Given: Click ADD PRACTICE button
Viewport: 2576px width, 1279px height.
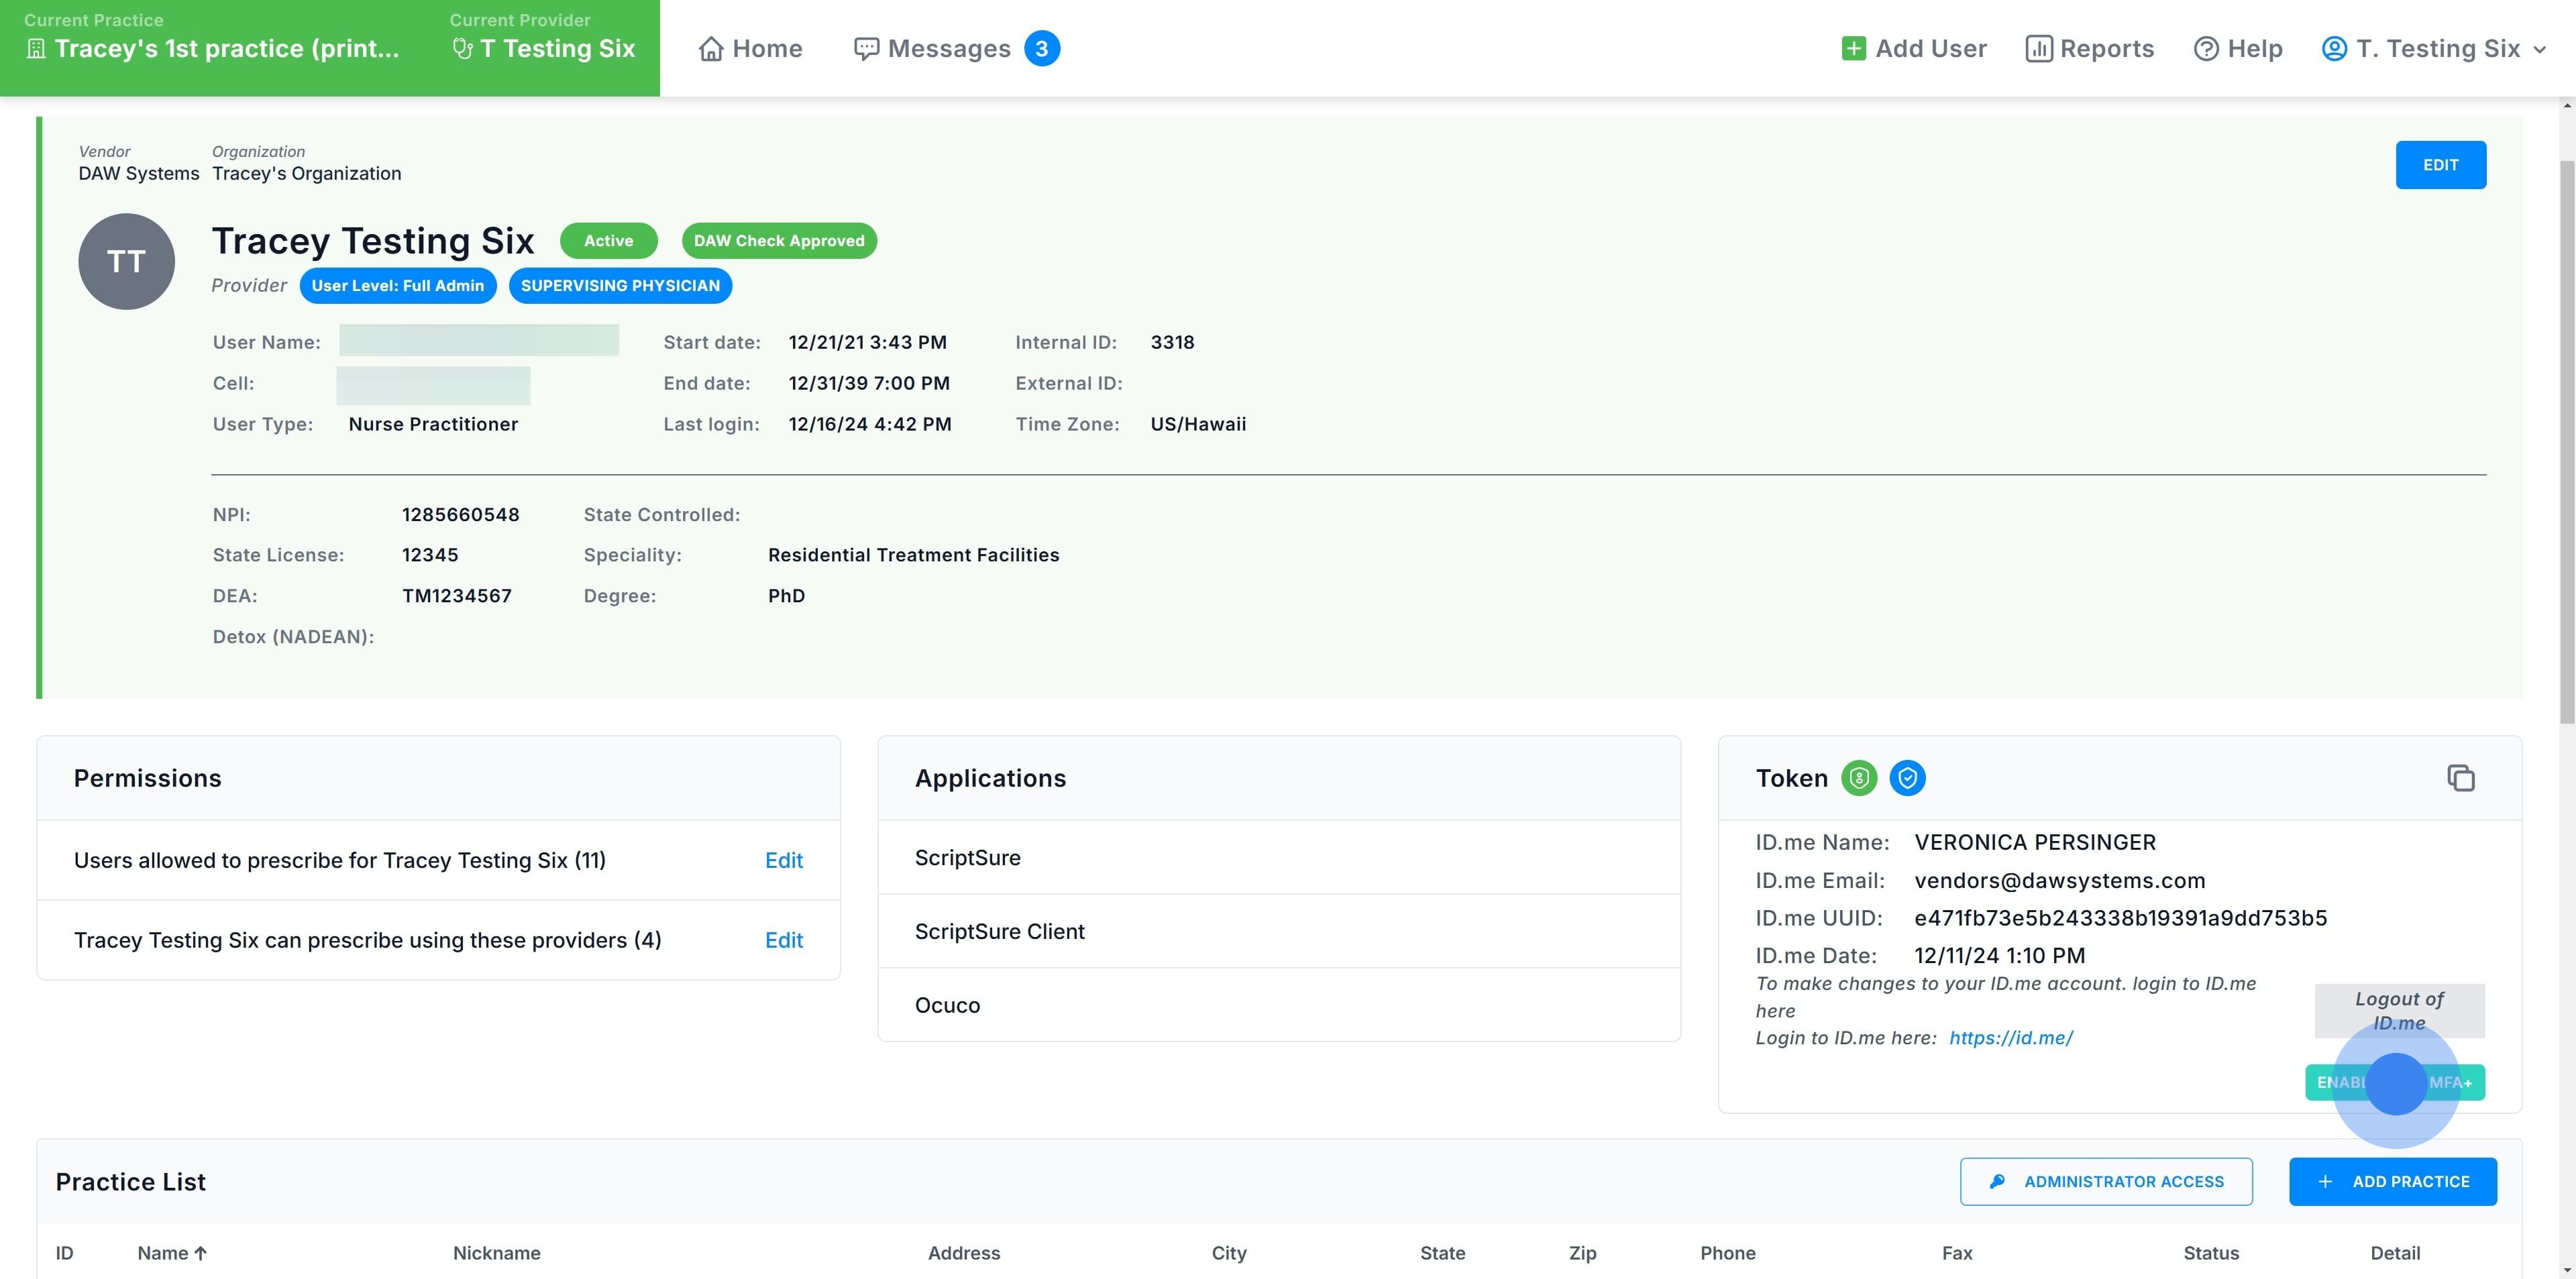Looking at the screenshot, I should pyautogui.click(x=2392, y=1182).
